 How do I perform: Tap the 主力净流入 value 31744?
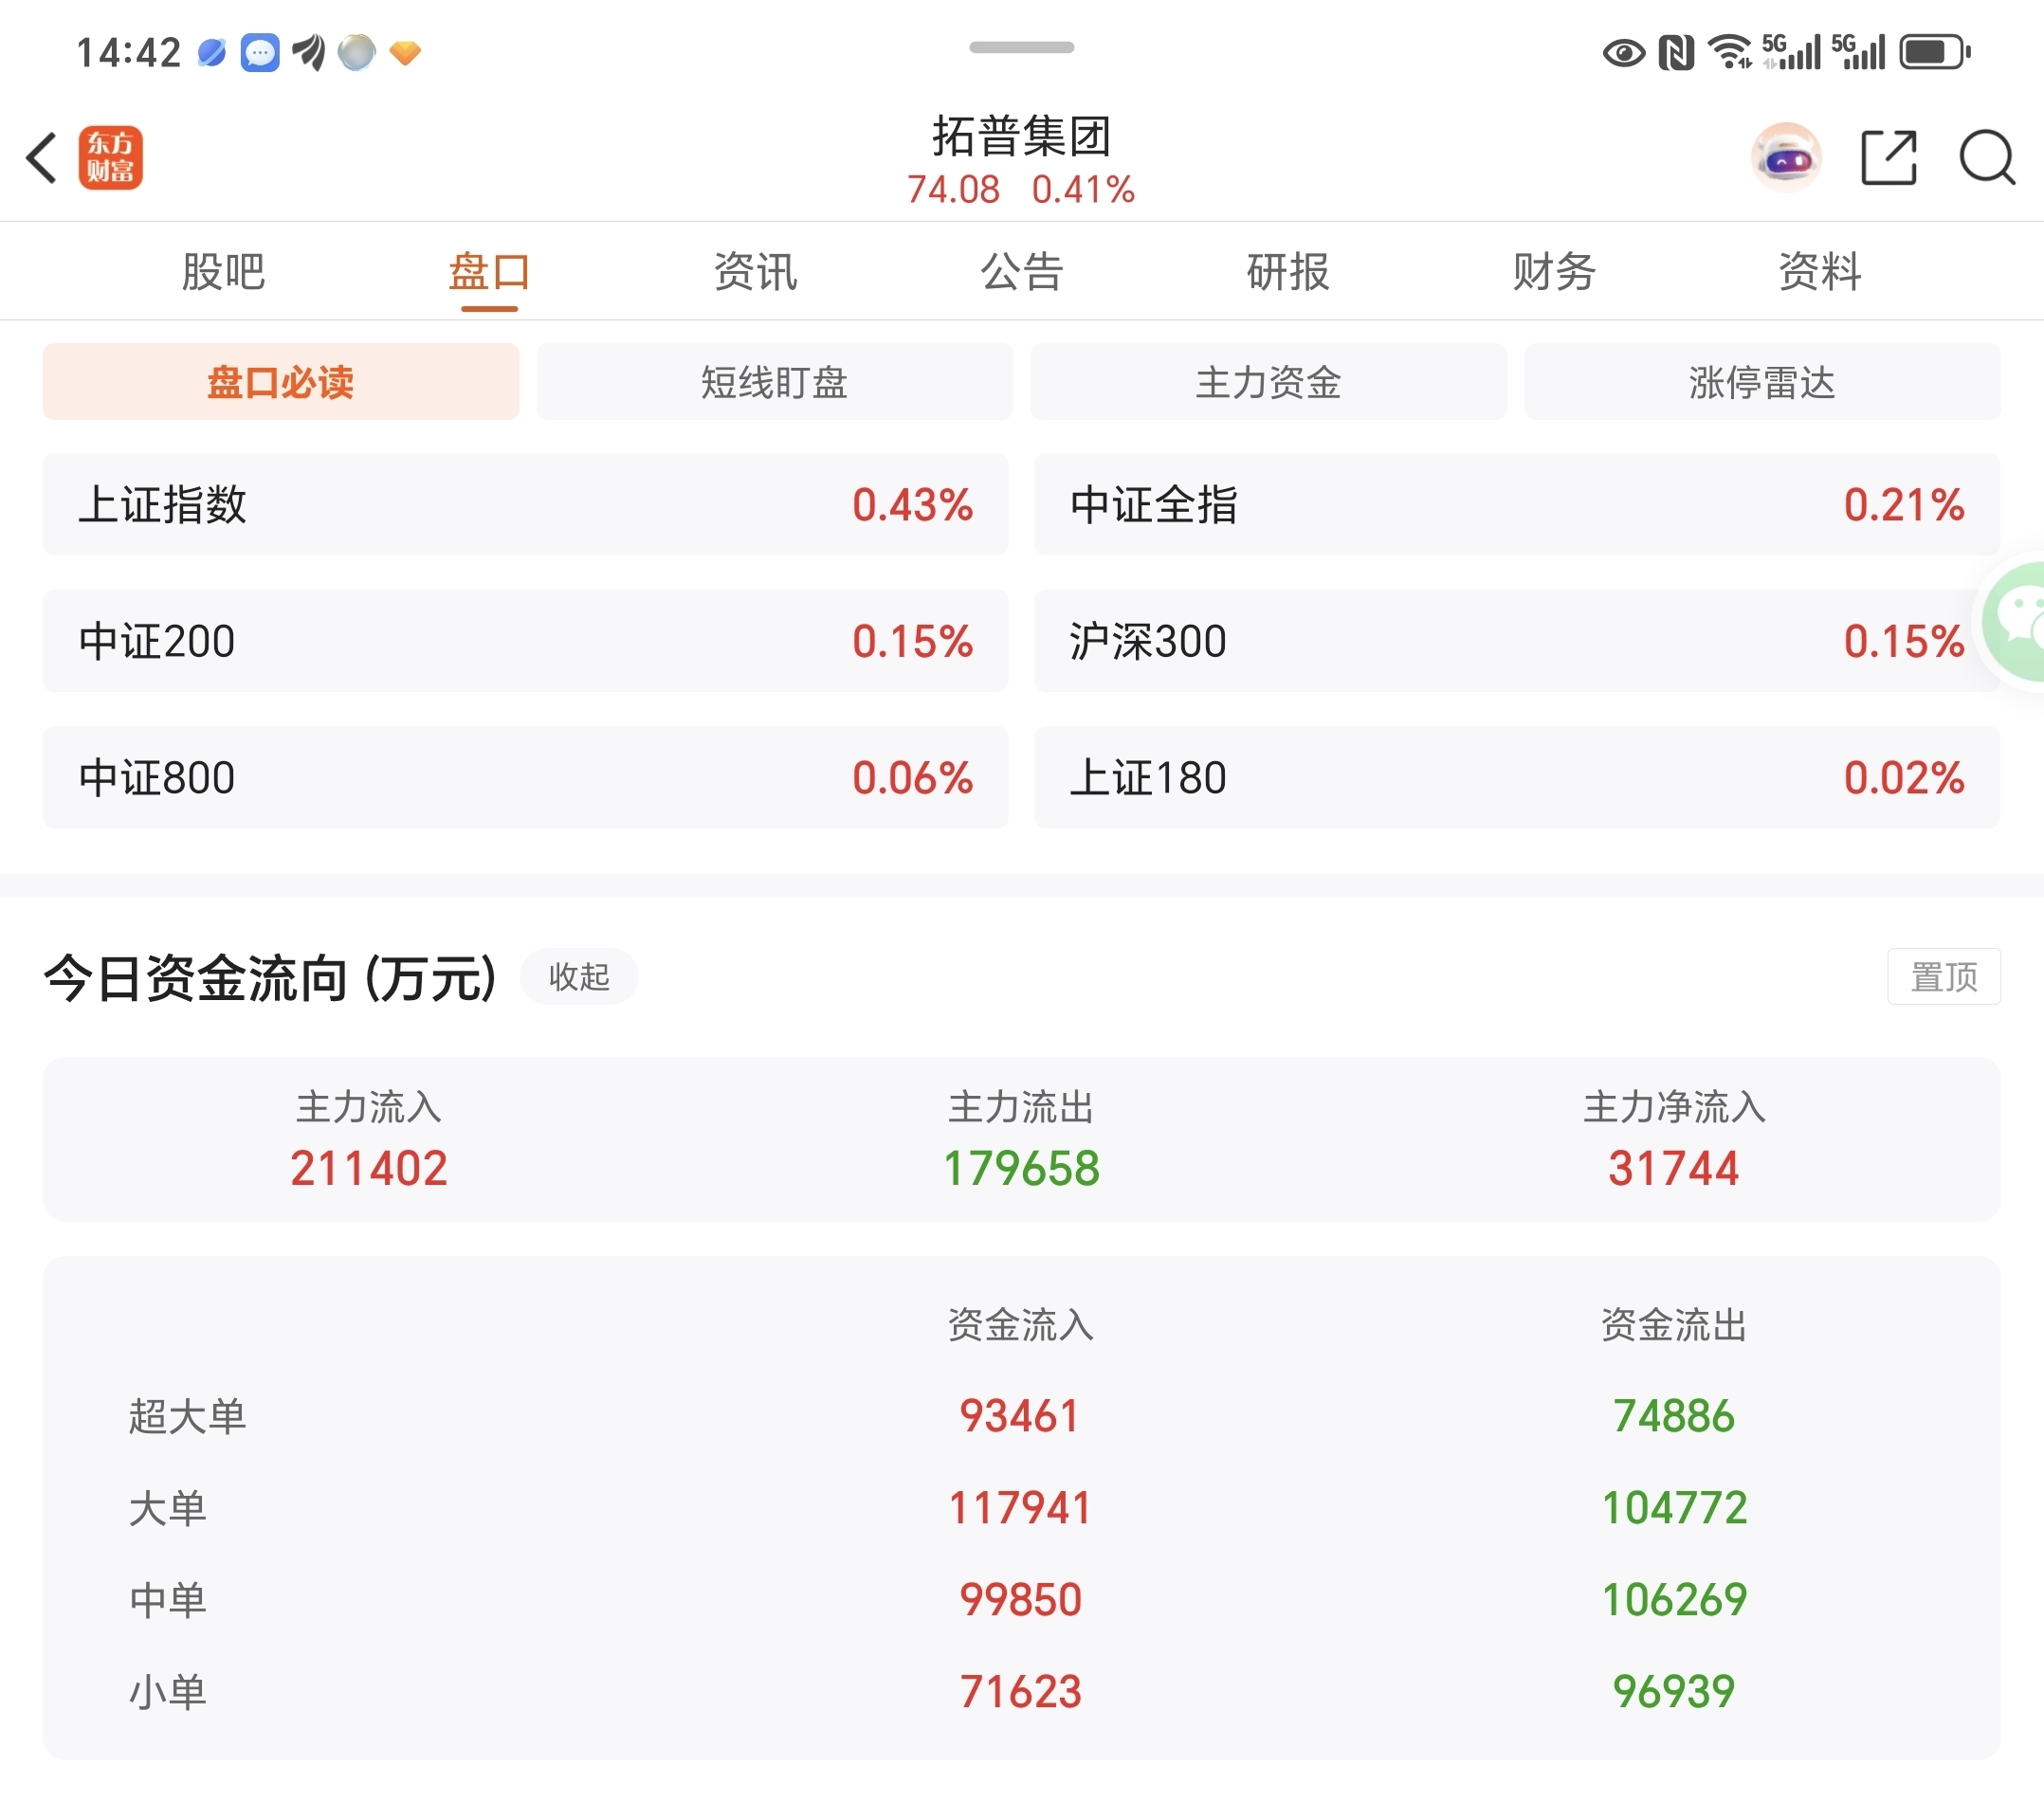pos(1673,1168)
